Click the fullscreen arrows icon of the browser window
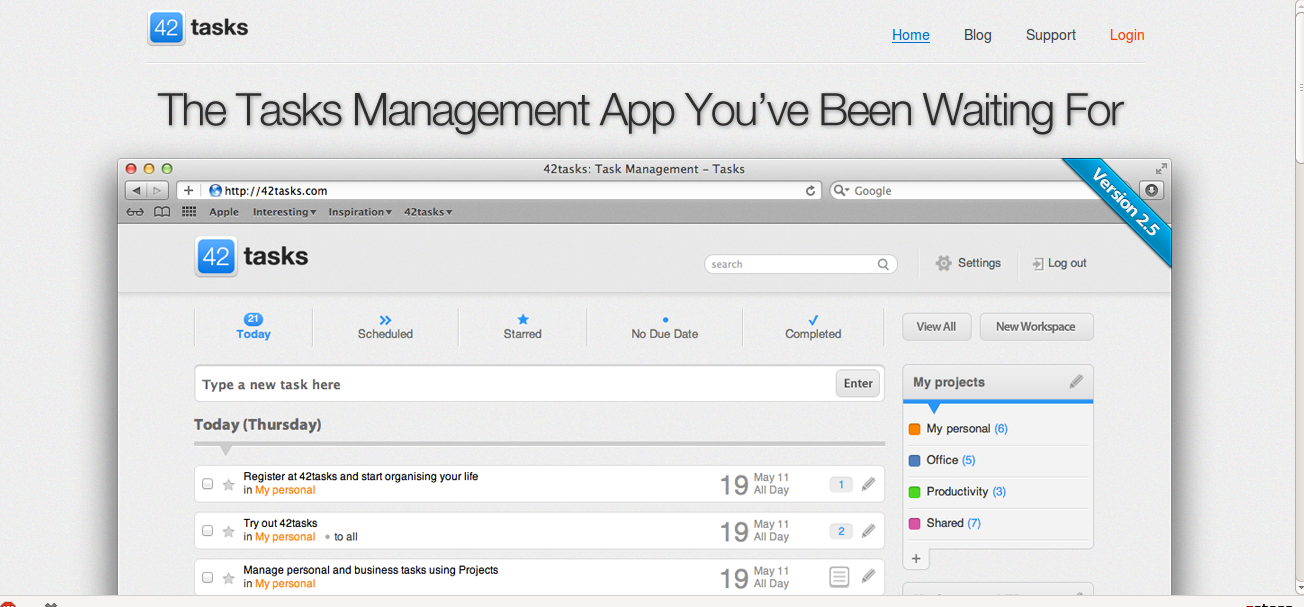Screen dimensions: 1304x607 click(1161, 169)
